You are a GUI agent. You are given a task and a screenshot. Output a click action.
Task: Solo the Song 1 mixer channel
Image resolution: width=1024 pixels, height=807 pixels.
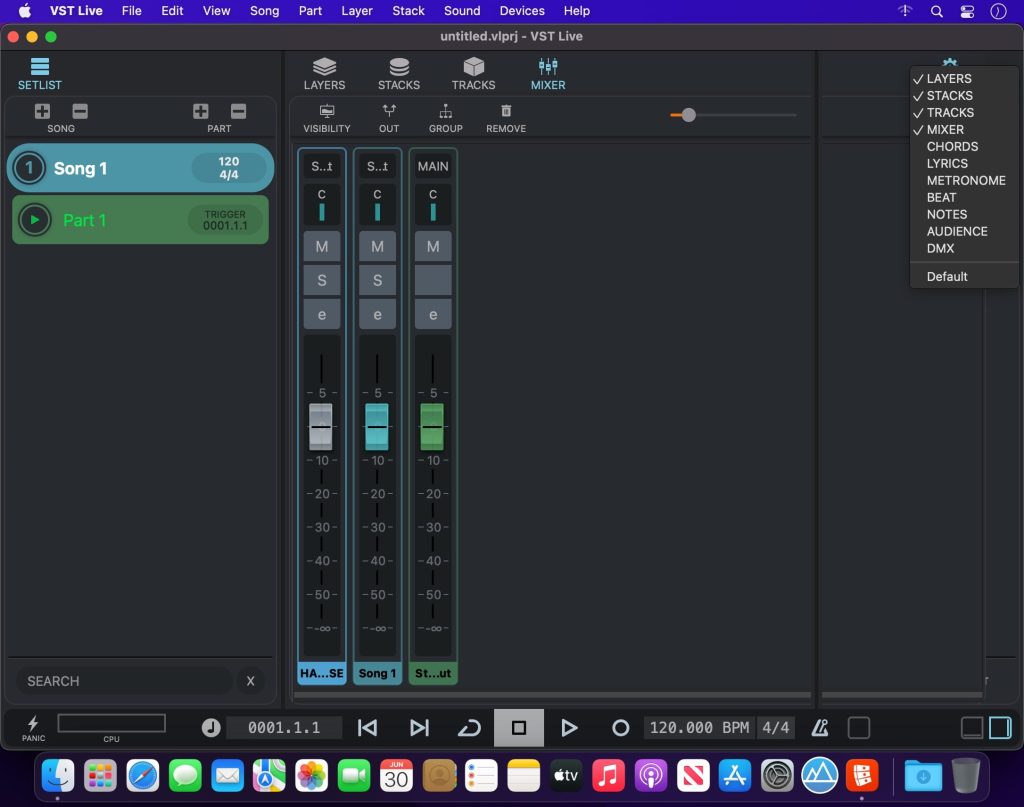click(x=377, y=280)
